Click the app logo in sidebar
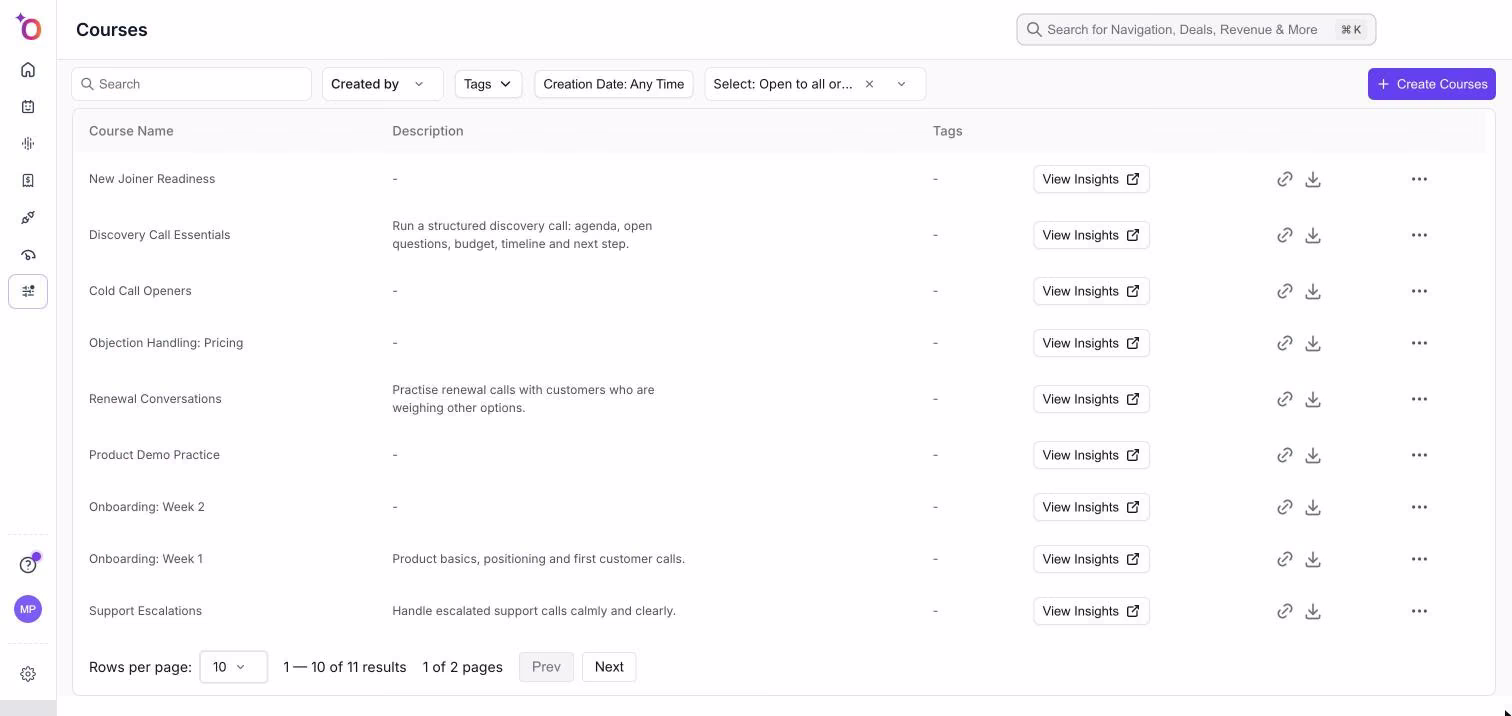 tap(28, 28)
